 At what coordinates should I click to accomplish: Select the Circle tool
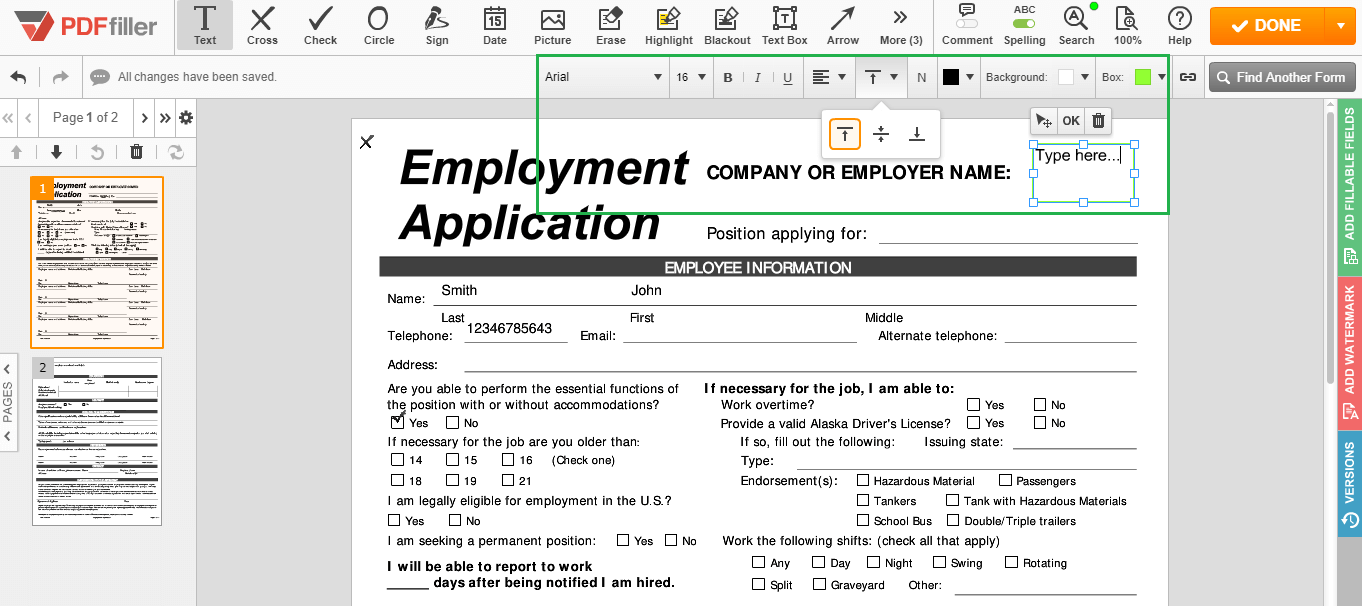(x=378, y=26)
